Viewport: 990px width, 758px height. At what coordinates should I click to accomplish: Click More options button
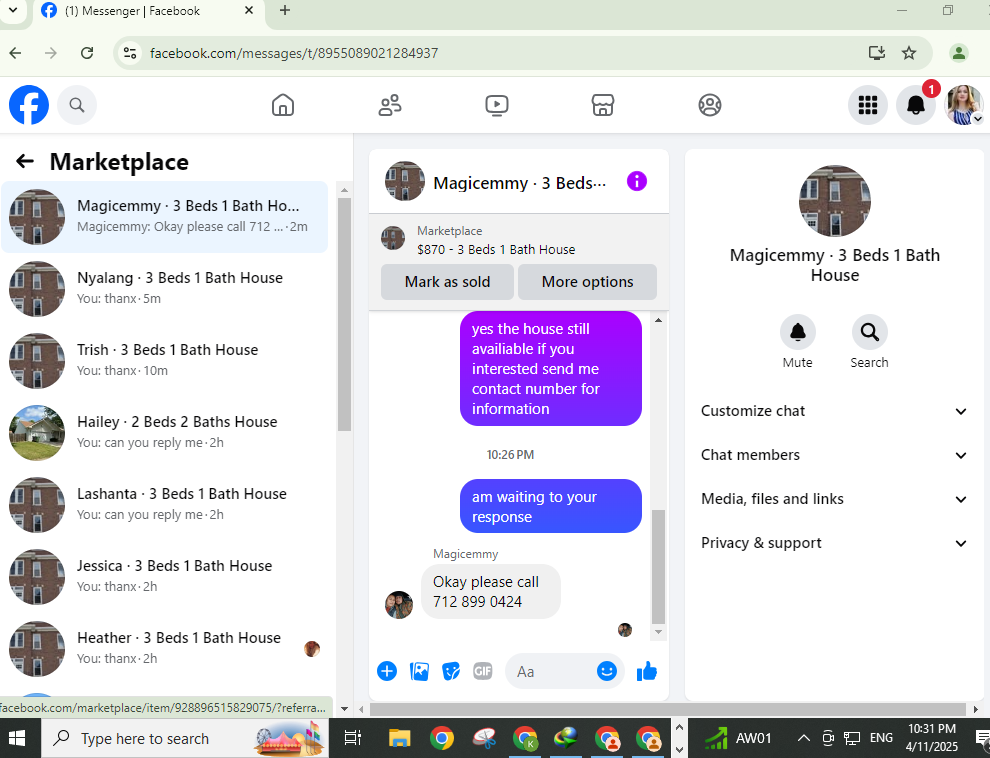[587, 282]
